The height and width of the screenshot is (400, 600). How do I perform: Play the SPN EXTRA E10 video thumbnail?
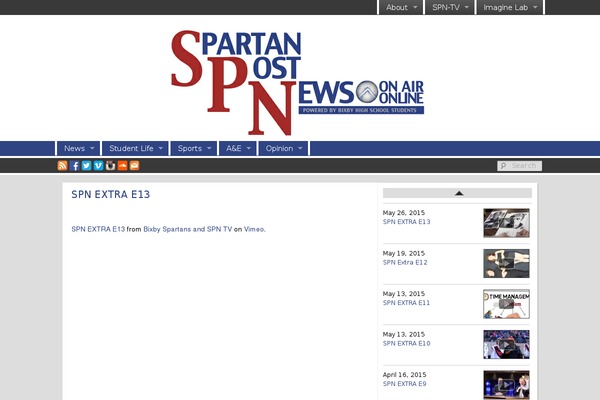(x=506, y=344)
